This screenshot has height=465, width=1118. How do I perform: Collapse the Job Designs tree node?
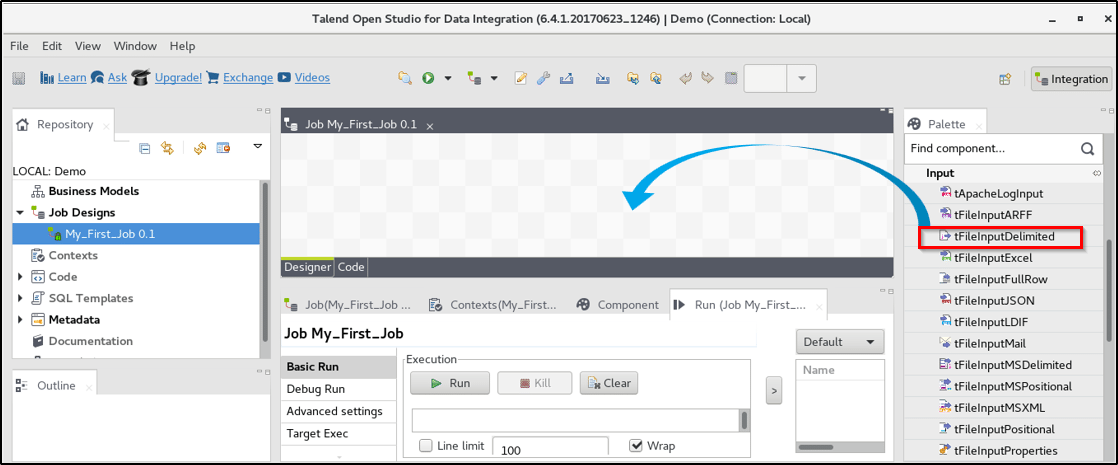(x=20, y=213)
